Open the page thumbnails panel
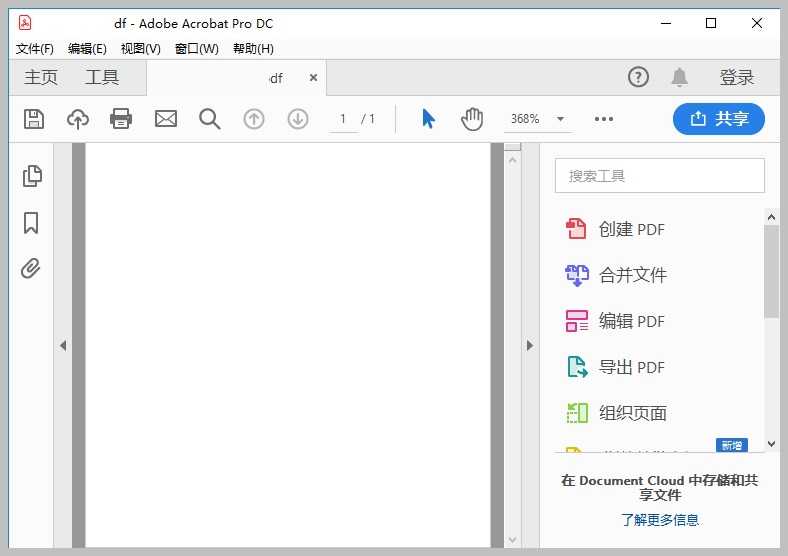Screen dimensions: 788x556 pyautogui.click(x=32, y=176)
